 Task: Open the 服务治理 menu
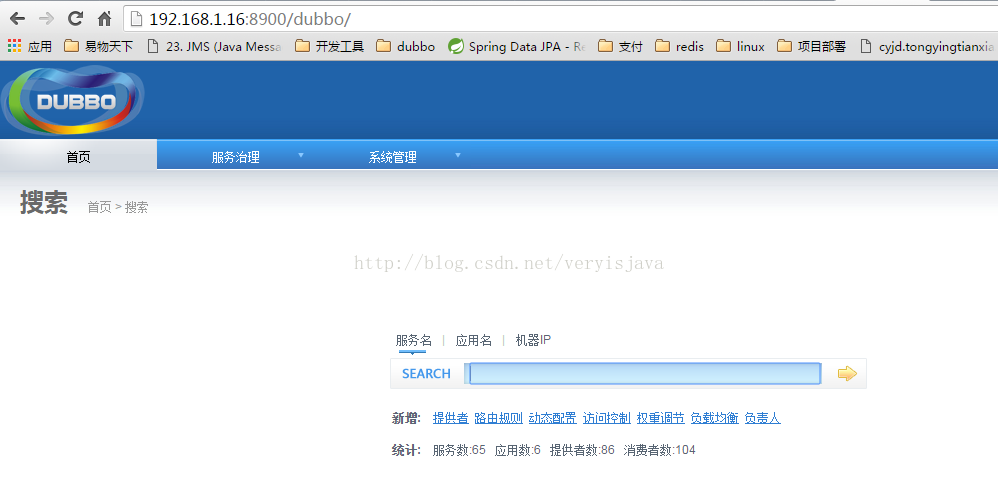pyautogui.click(x=235, y=157)
